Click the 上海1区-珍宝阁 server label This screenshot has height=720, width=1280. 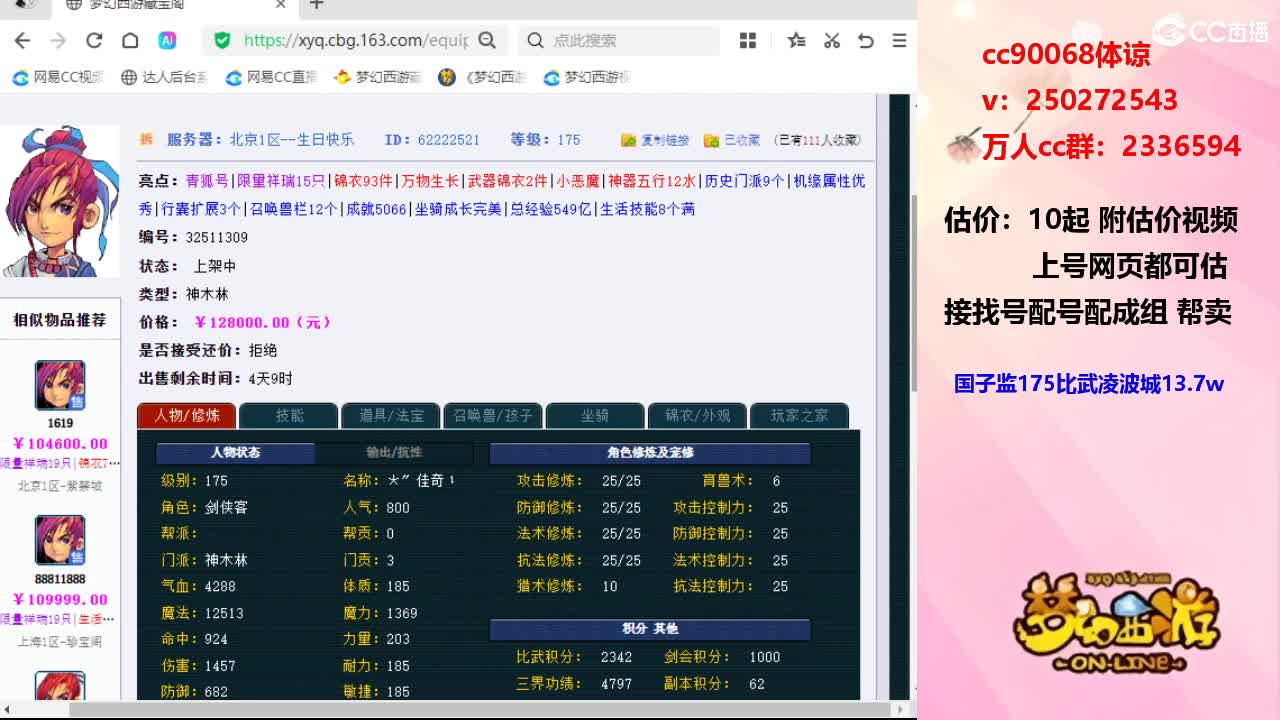coord(60,642)
